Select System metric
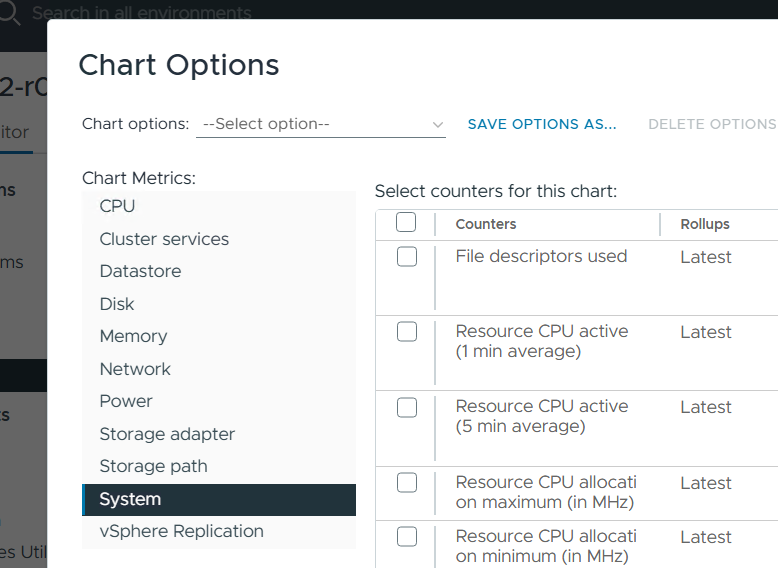The height and width of the screenshot is (568, 778). point(219,500)
